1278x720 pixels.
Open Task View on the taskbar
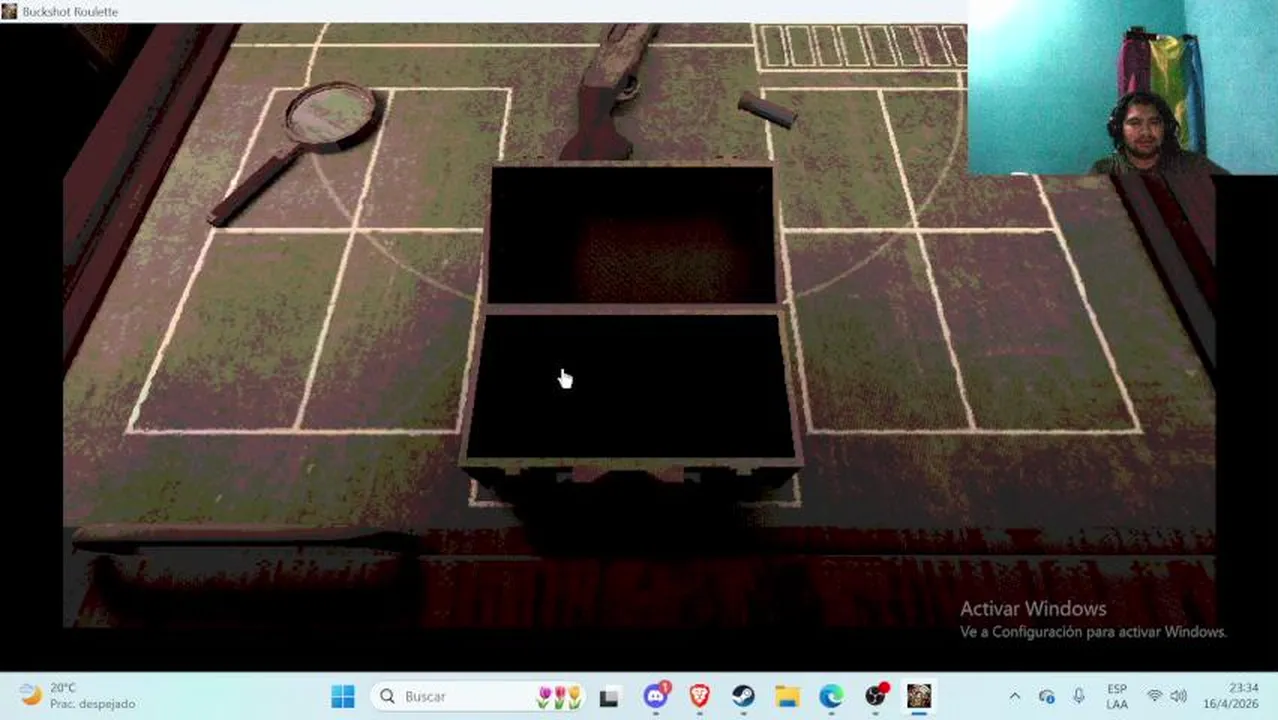[609, 696]
